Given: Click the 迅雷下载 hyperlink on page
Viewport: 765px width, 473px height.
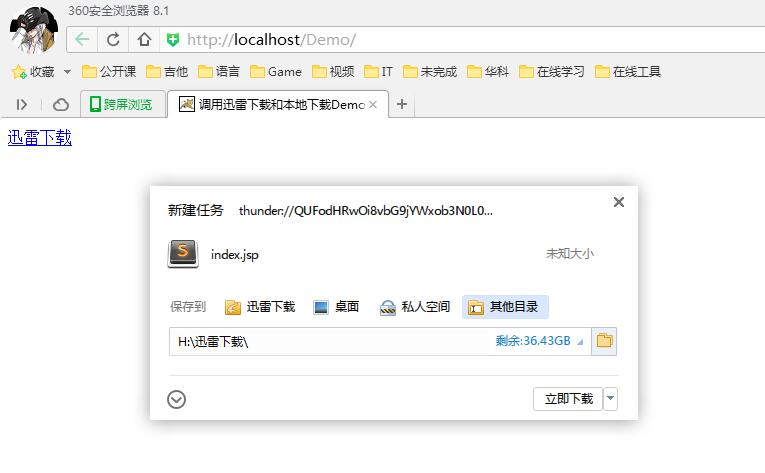Looking at the screenshot, I should point(40,138).
